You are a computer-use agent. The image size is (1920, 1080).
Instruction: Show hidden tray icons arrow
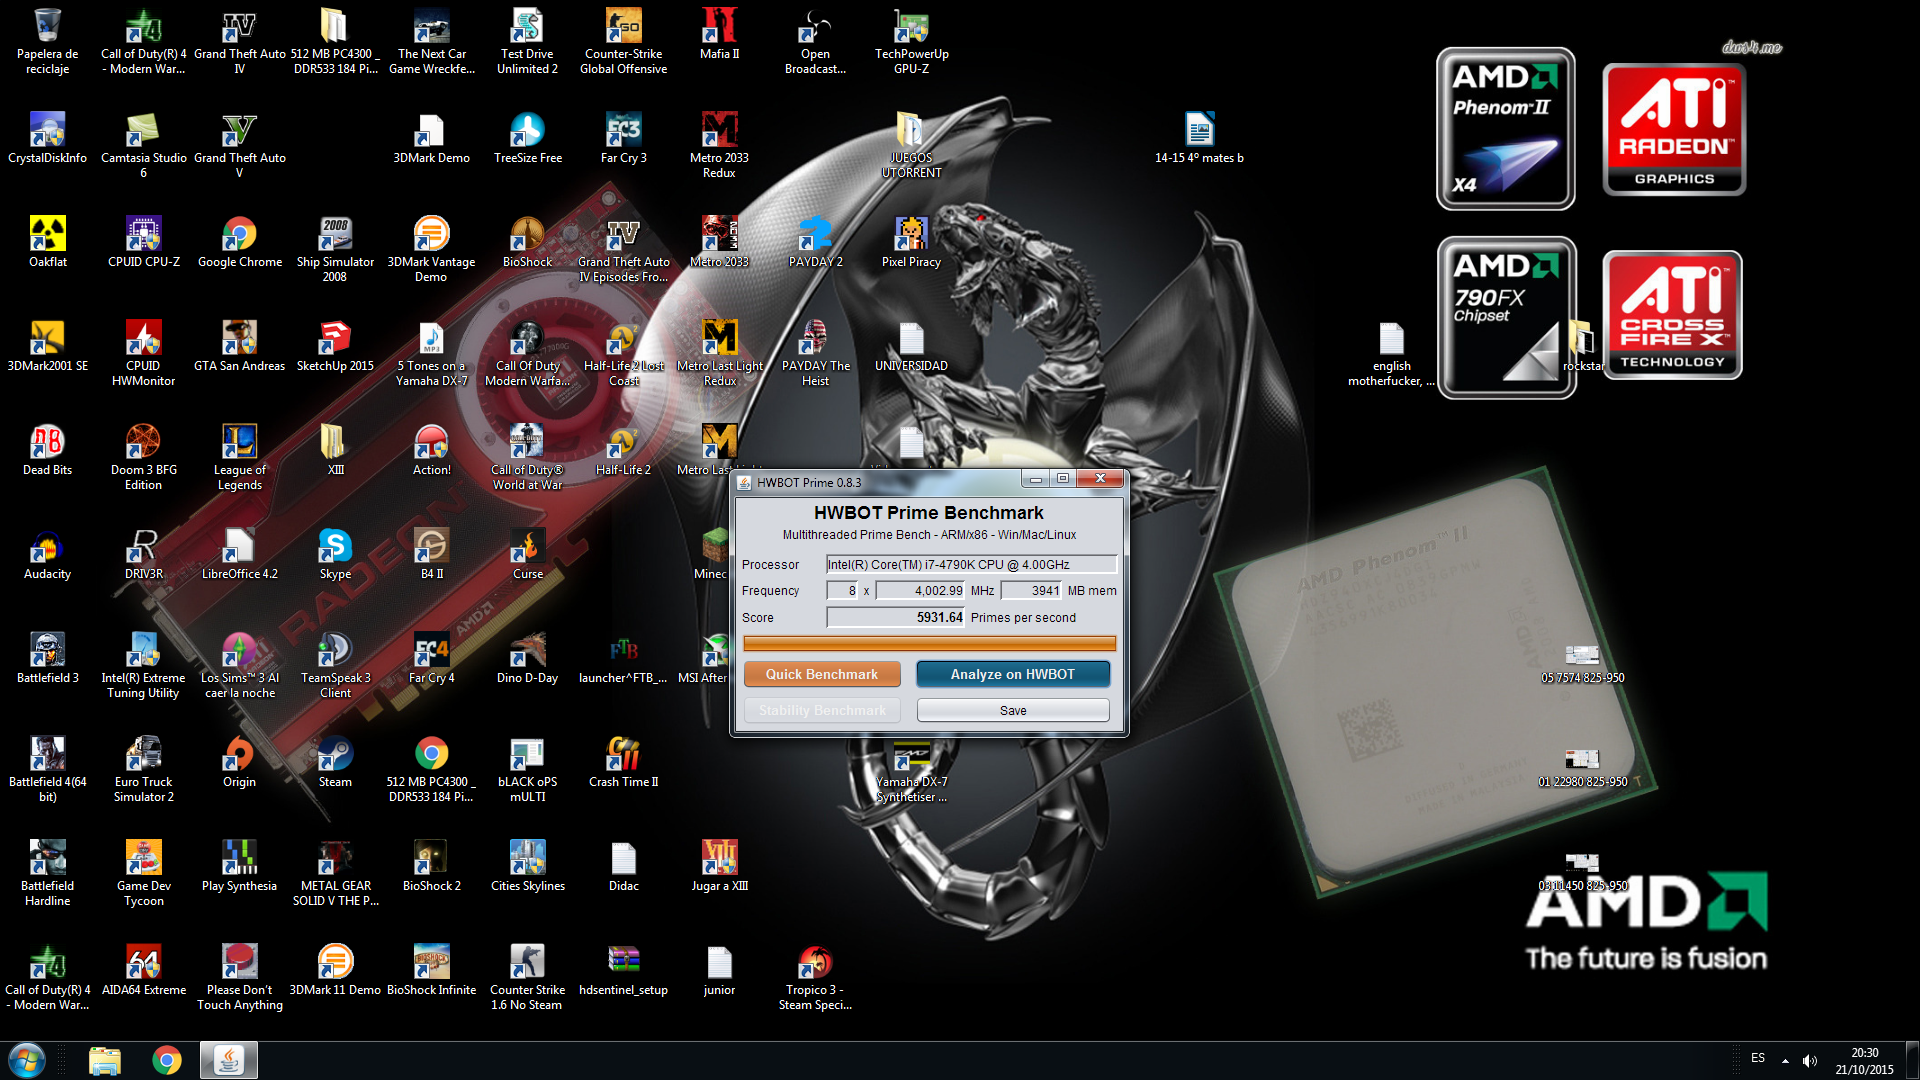pyautogui.click(x=1785, y=1060)
